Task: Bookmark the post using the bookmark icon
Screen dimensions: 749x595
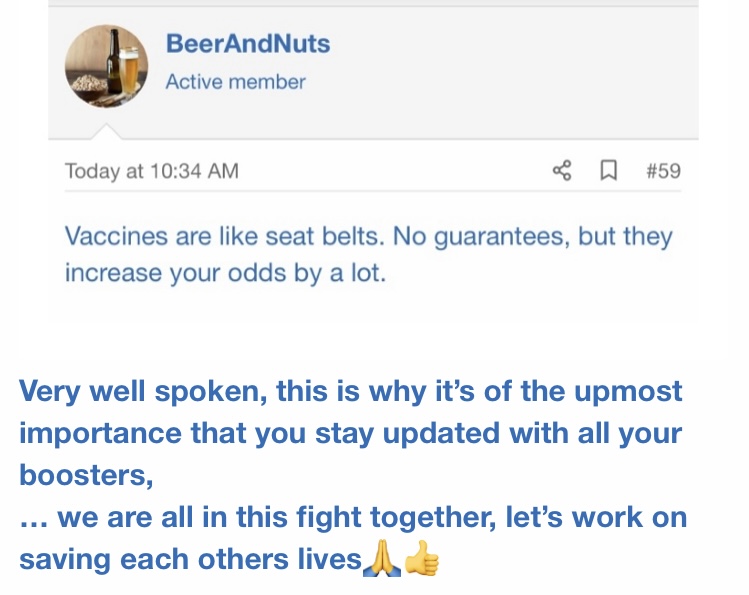Action: (606, 171)
